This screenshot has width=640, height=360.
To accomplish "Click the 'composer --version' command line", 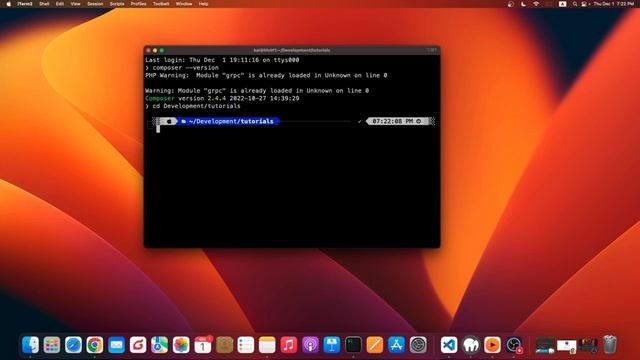I will pyautogui.click(x=182, y=68).
